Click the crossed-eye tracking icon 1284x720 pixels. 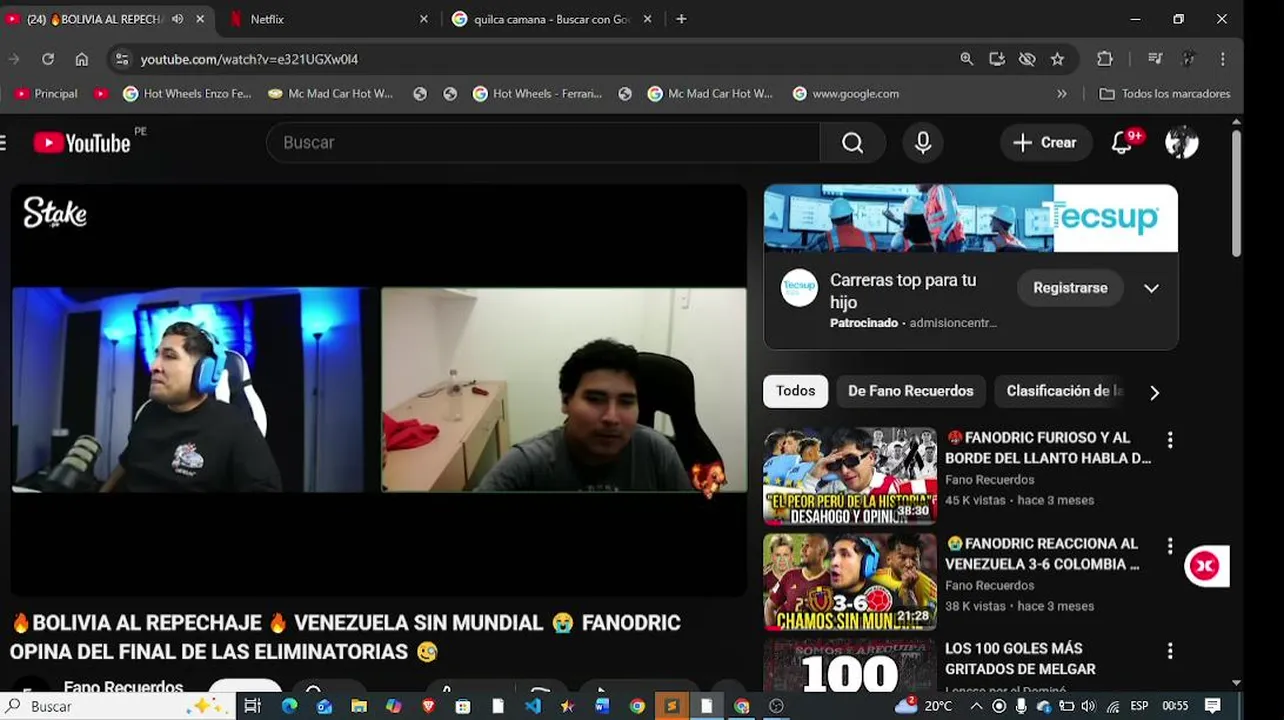[1027, 59]
